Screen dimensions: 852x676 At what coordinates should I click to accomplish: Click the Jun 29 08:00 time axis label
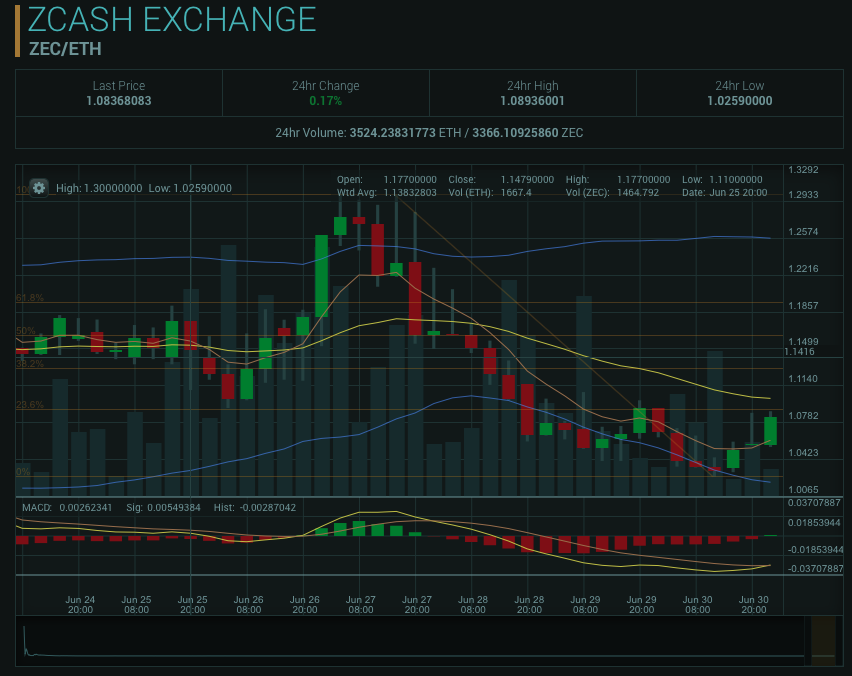[585, 604]
